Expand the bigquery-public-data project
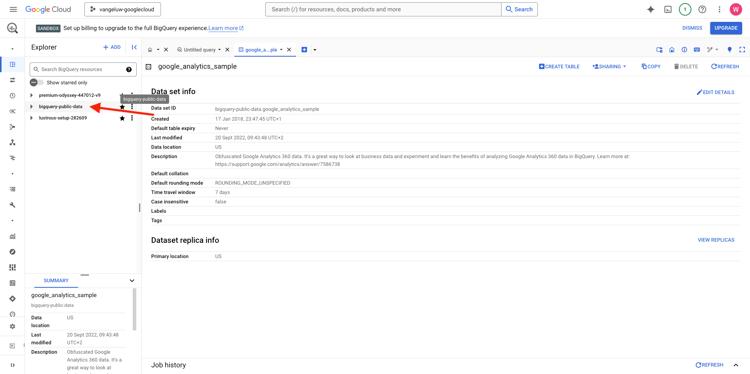750x374 pixels. click(32, 107)
